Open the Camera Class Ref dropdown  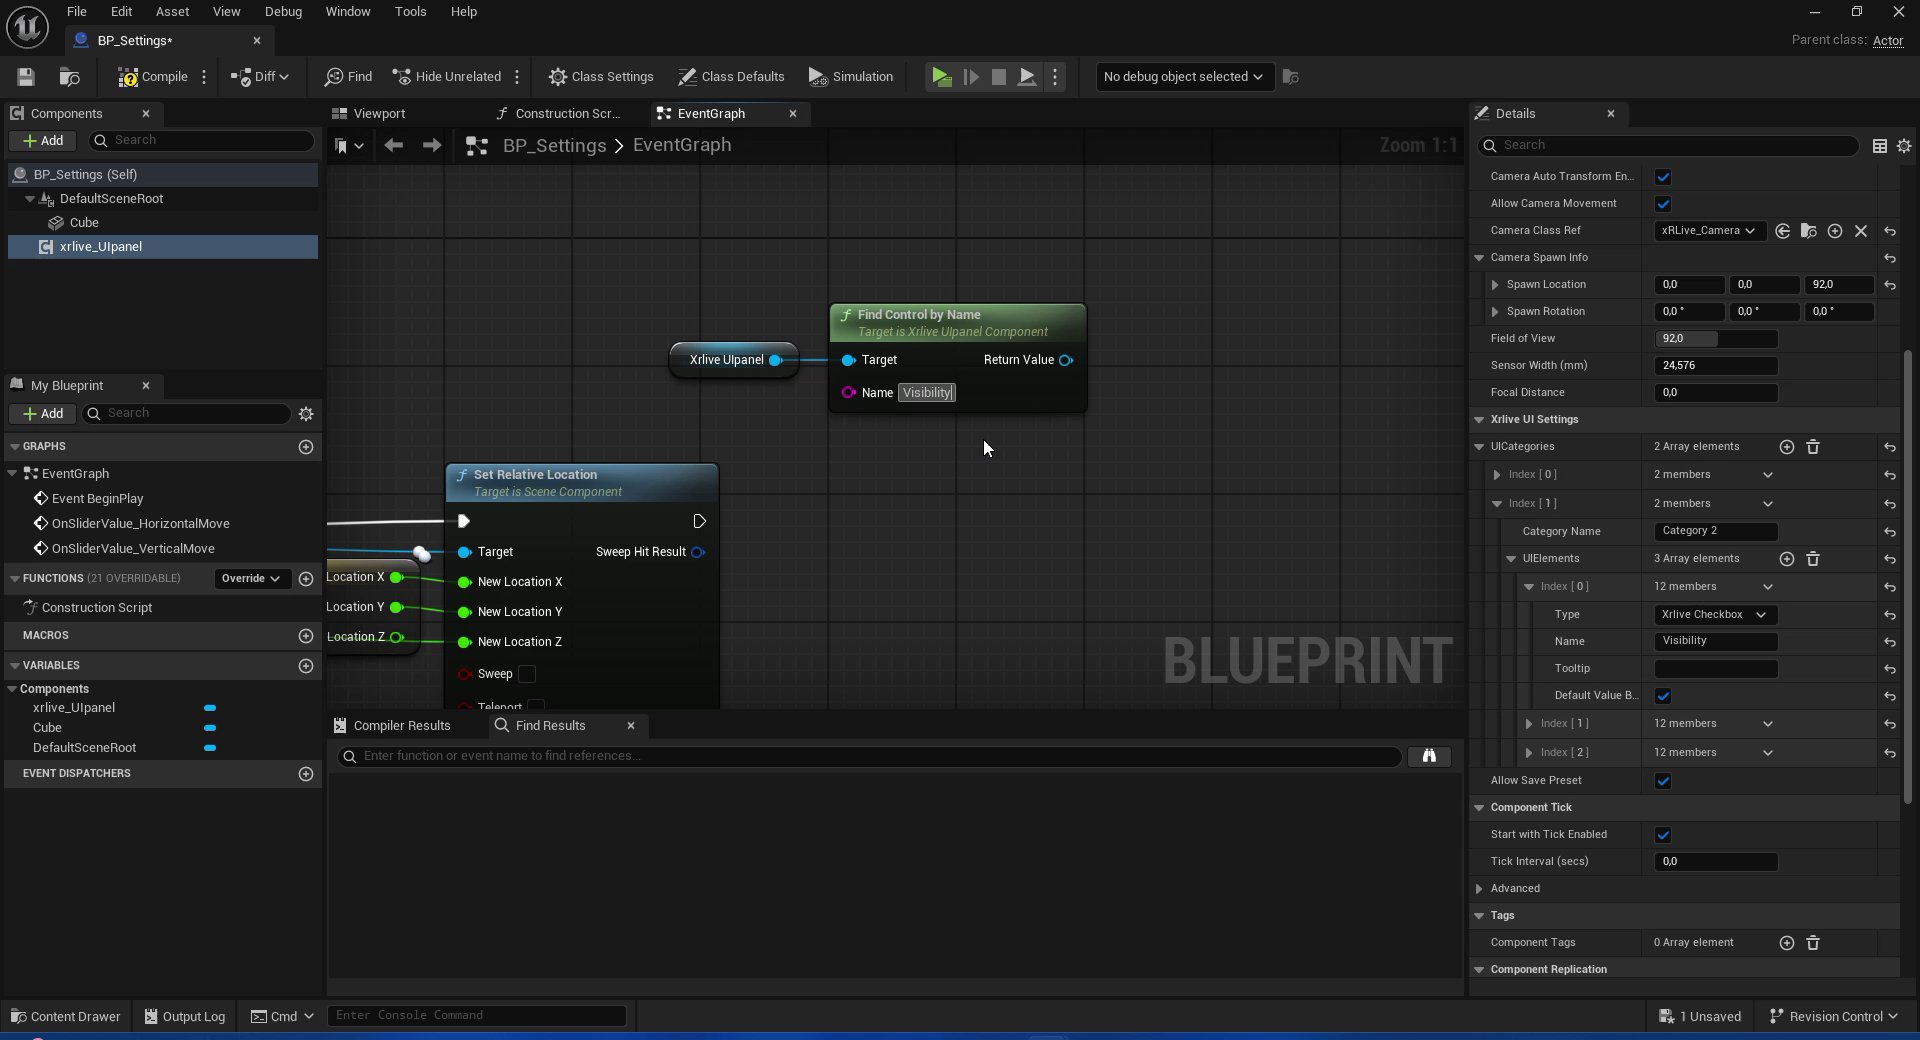1709,231
